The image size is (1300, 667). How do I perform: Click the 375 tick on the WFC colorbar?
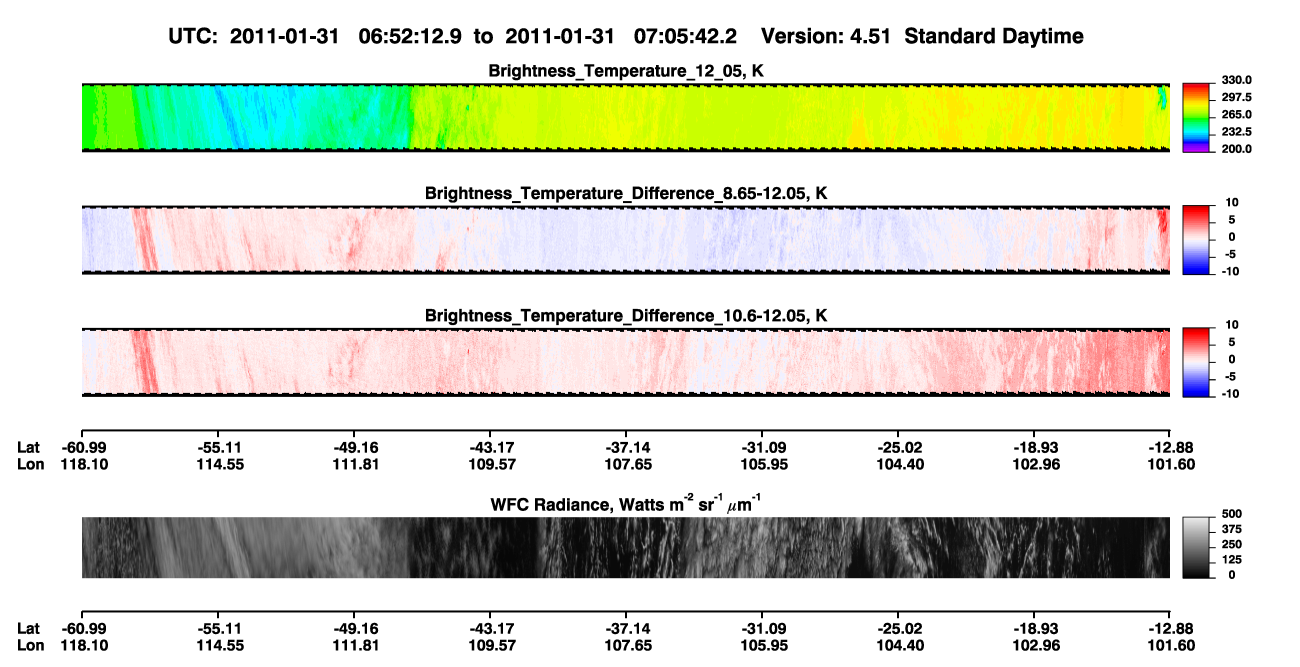(1233, 530)
